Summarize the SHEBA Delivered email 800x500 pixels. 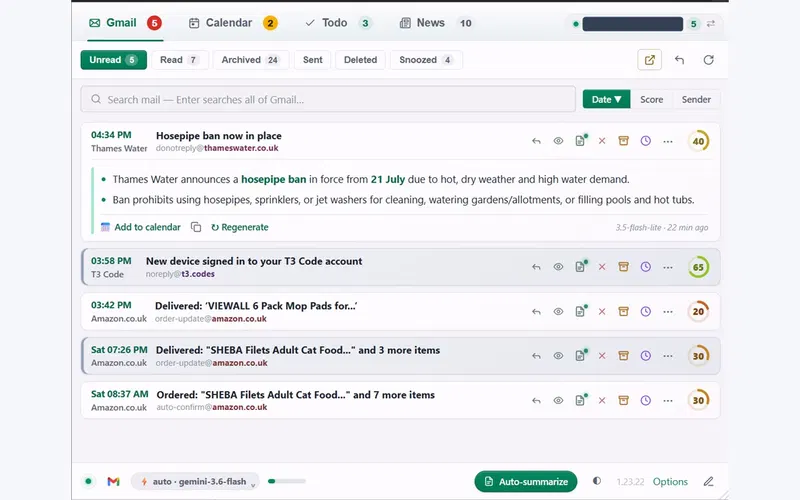tap(581, 356)
